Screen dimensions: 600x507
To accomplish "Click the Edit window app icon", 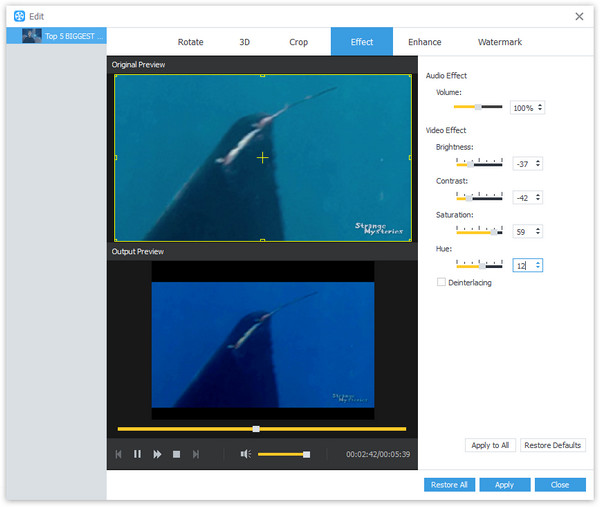I will [x=19, y=16].
